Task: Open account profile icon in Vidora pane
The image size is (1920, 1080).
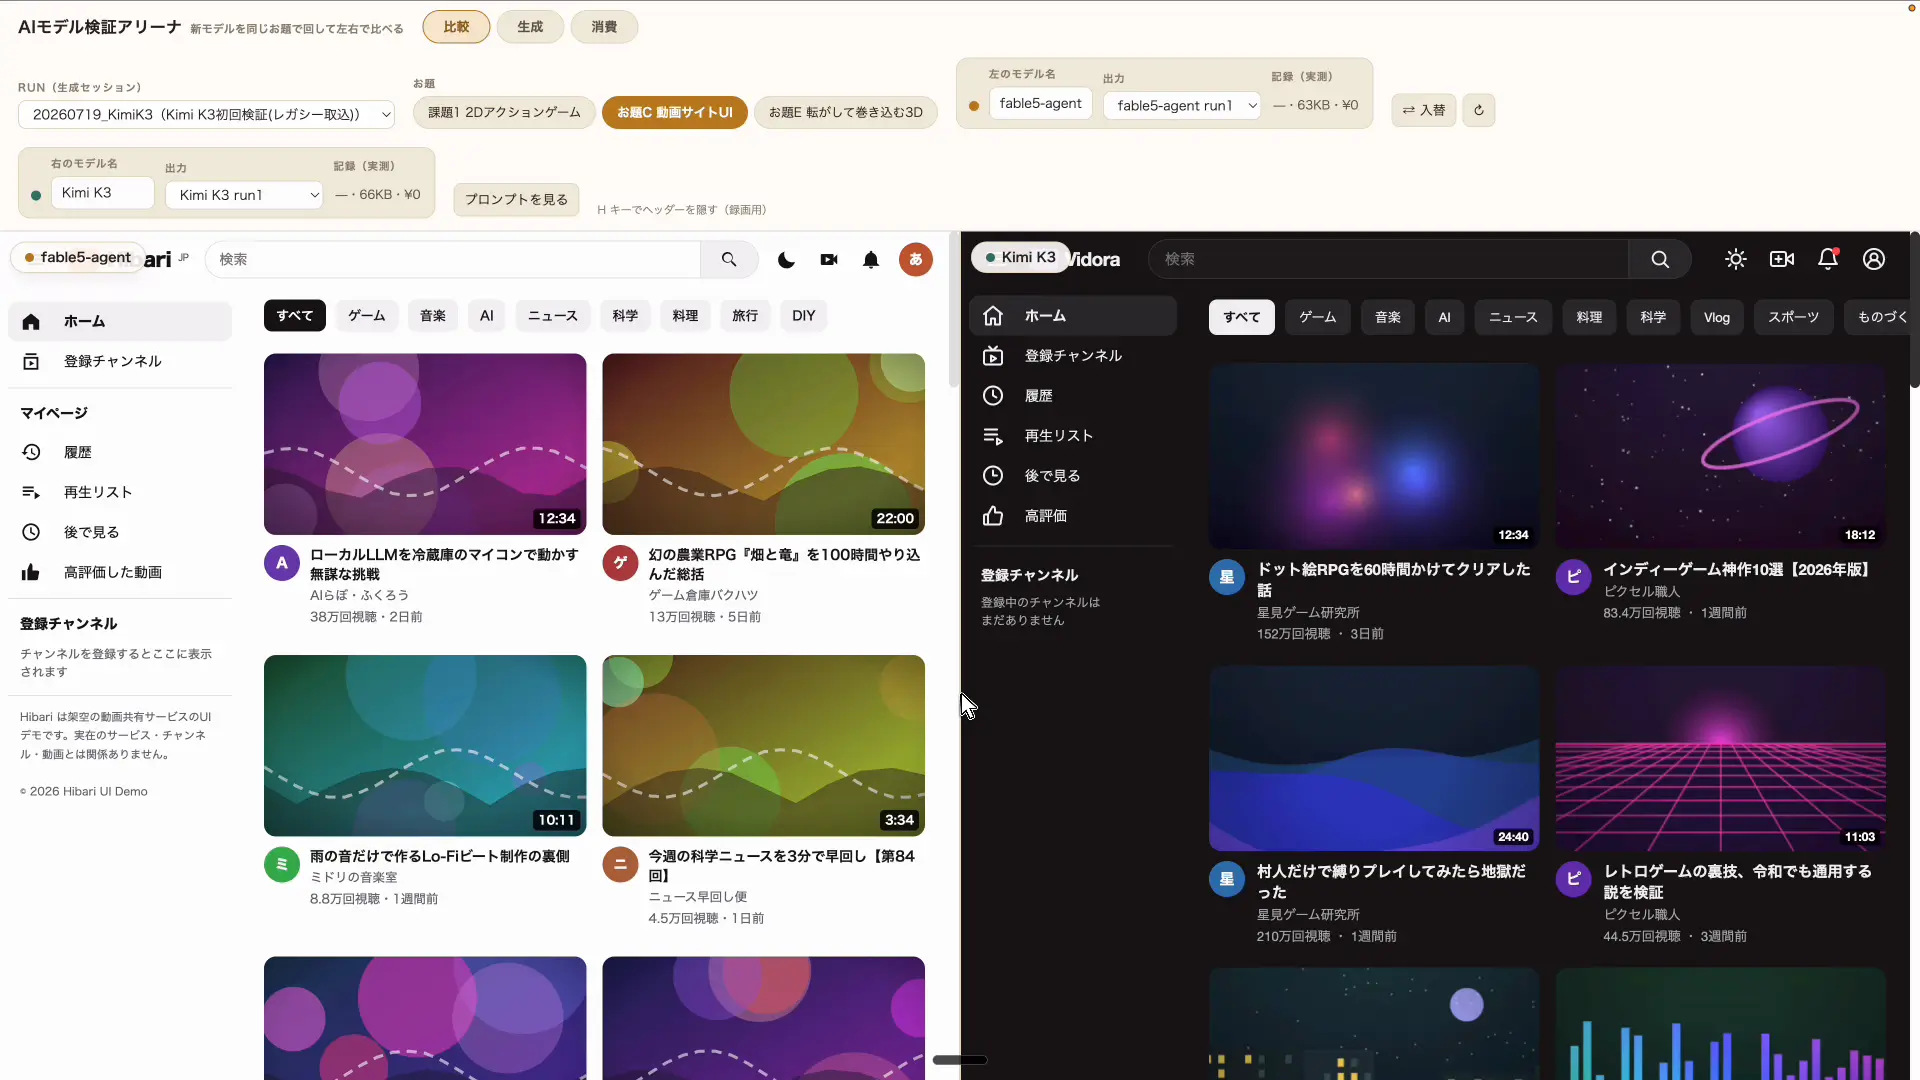Action: pyautogui.click(x=1874, y=259)
